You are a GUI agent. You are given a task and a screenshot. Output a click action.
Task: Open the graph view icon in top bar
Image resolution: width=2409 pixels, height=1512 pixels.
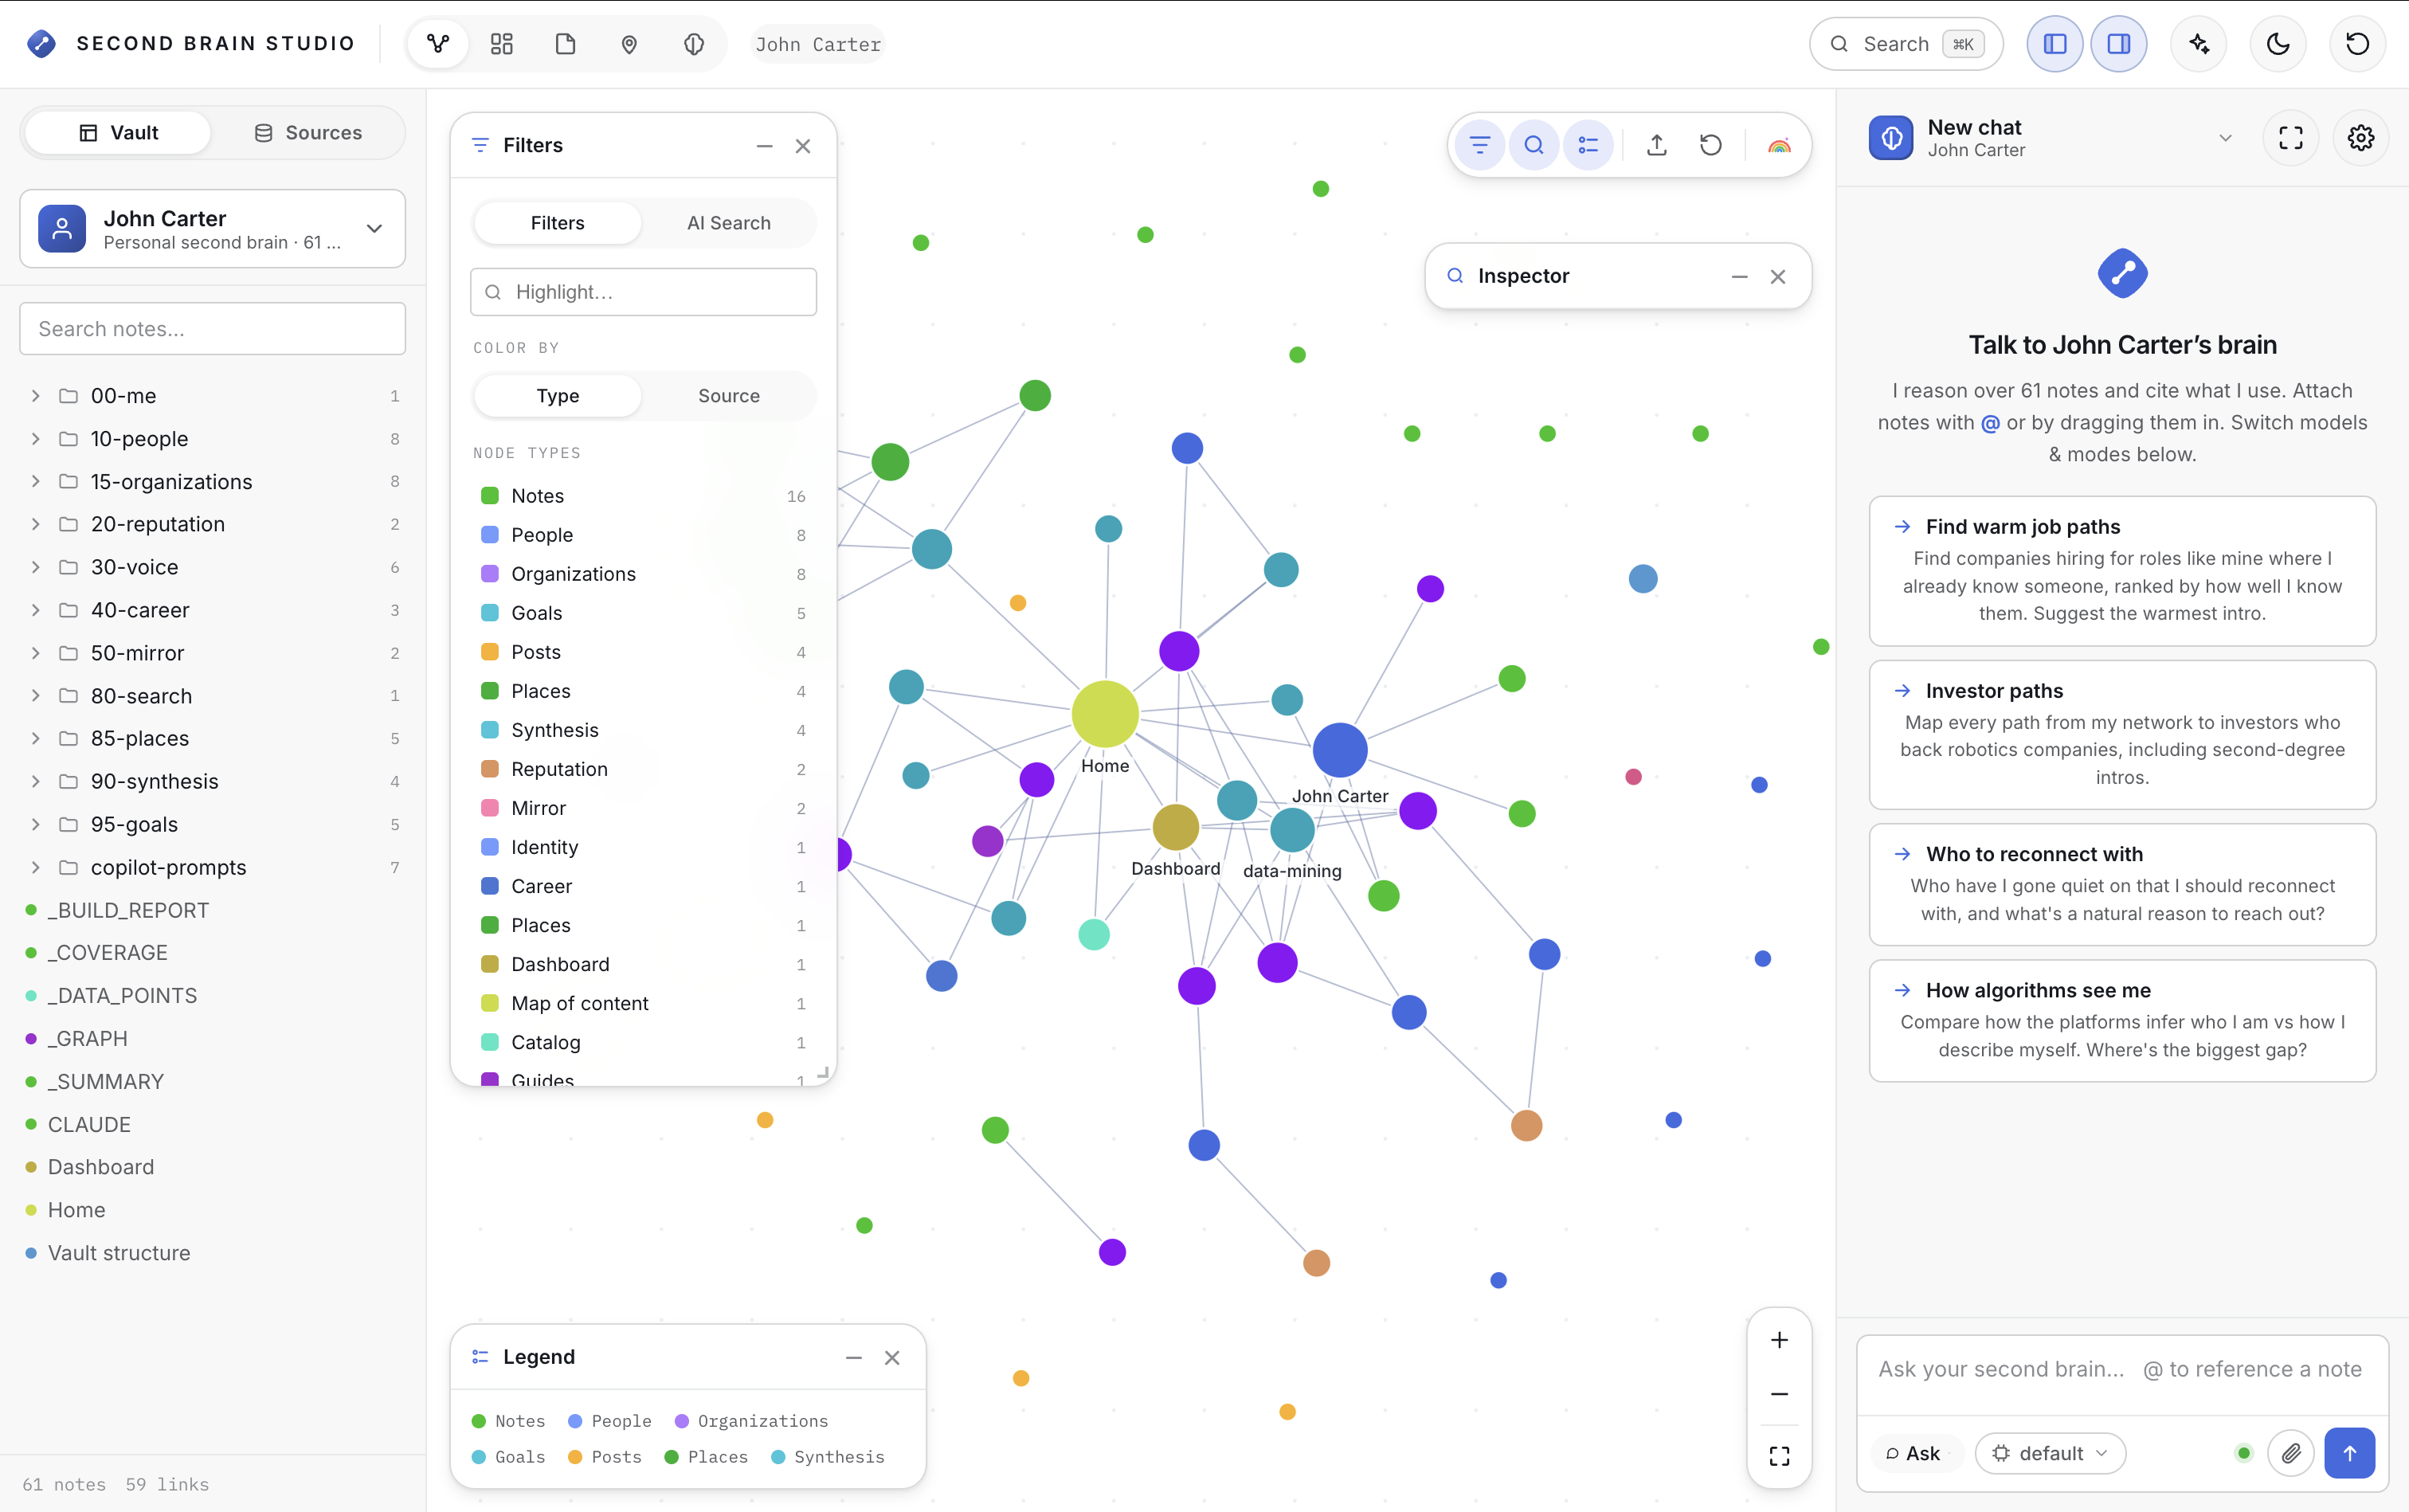click(x=438, y=44)
